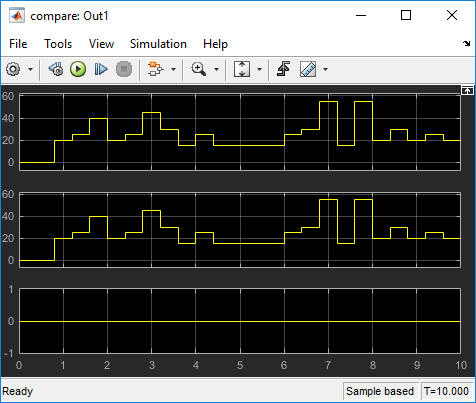
Task: Open the measurements dropdown arrow
Action: click(326, 69)
